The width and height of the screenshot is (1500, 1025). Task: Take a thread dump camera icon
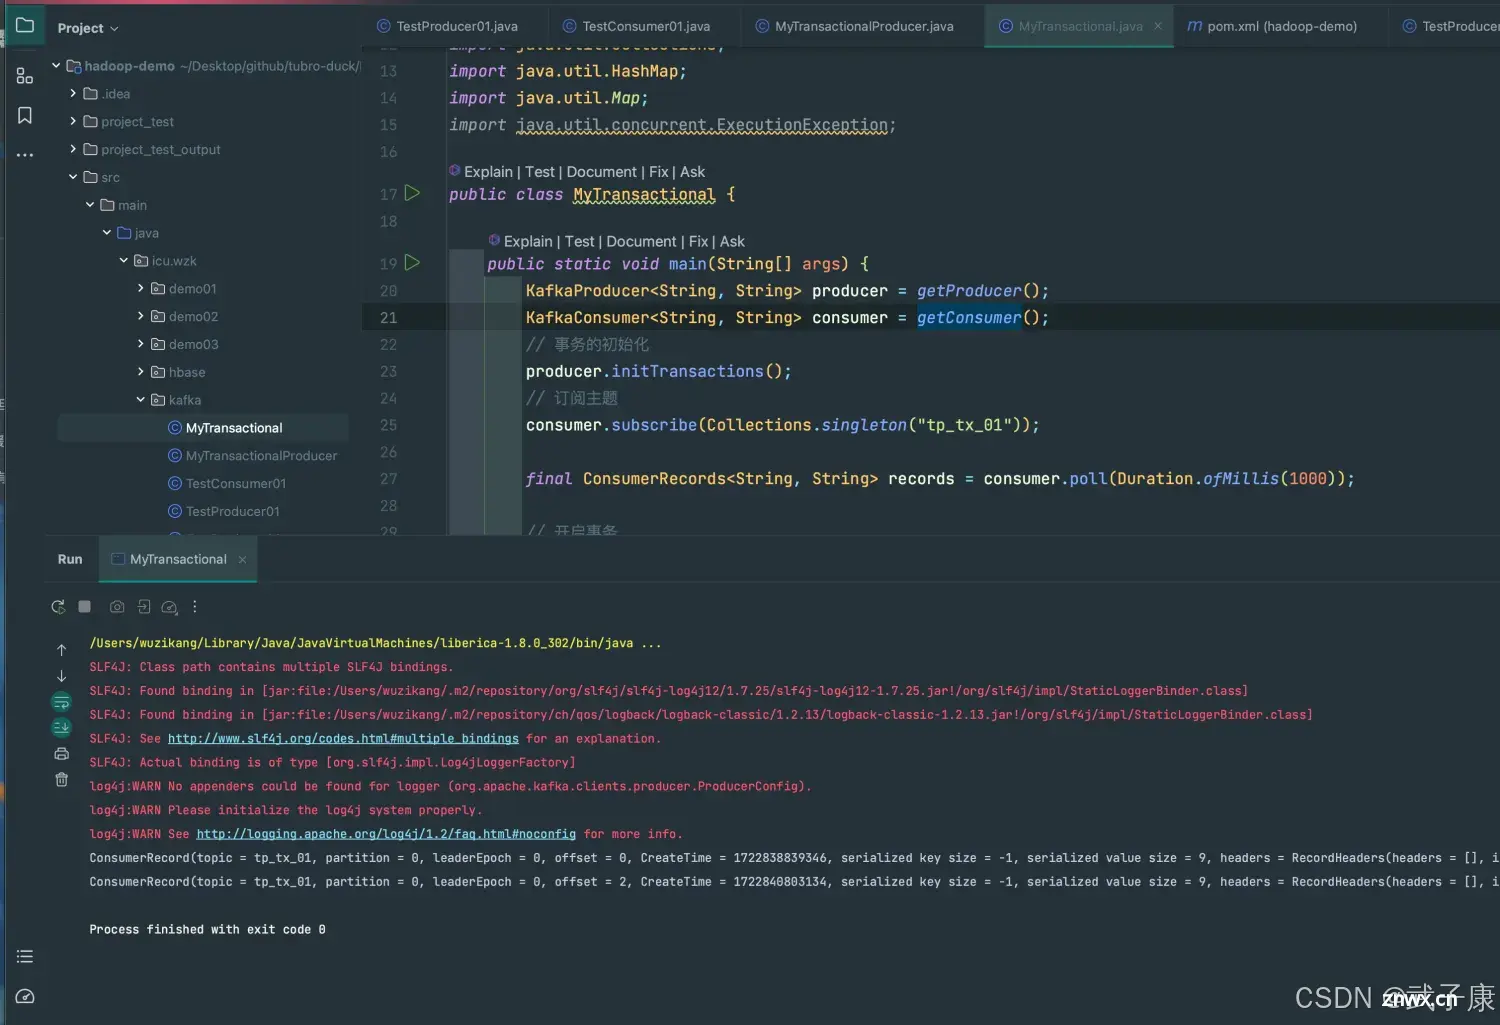pos(117,607)
